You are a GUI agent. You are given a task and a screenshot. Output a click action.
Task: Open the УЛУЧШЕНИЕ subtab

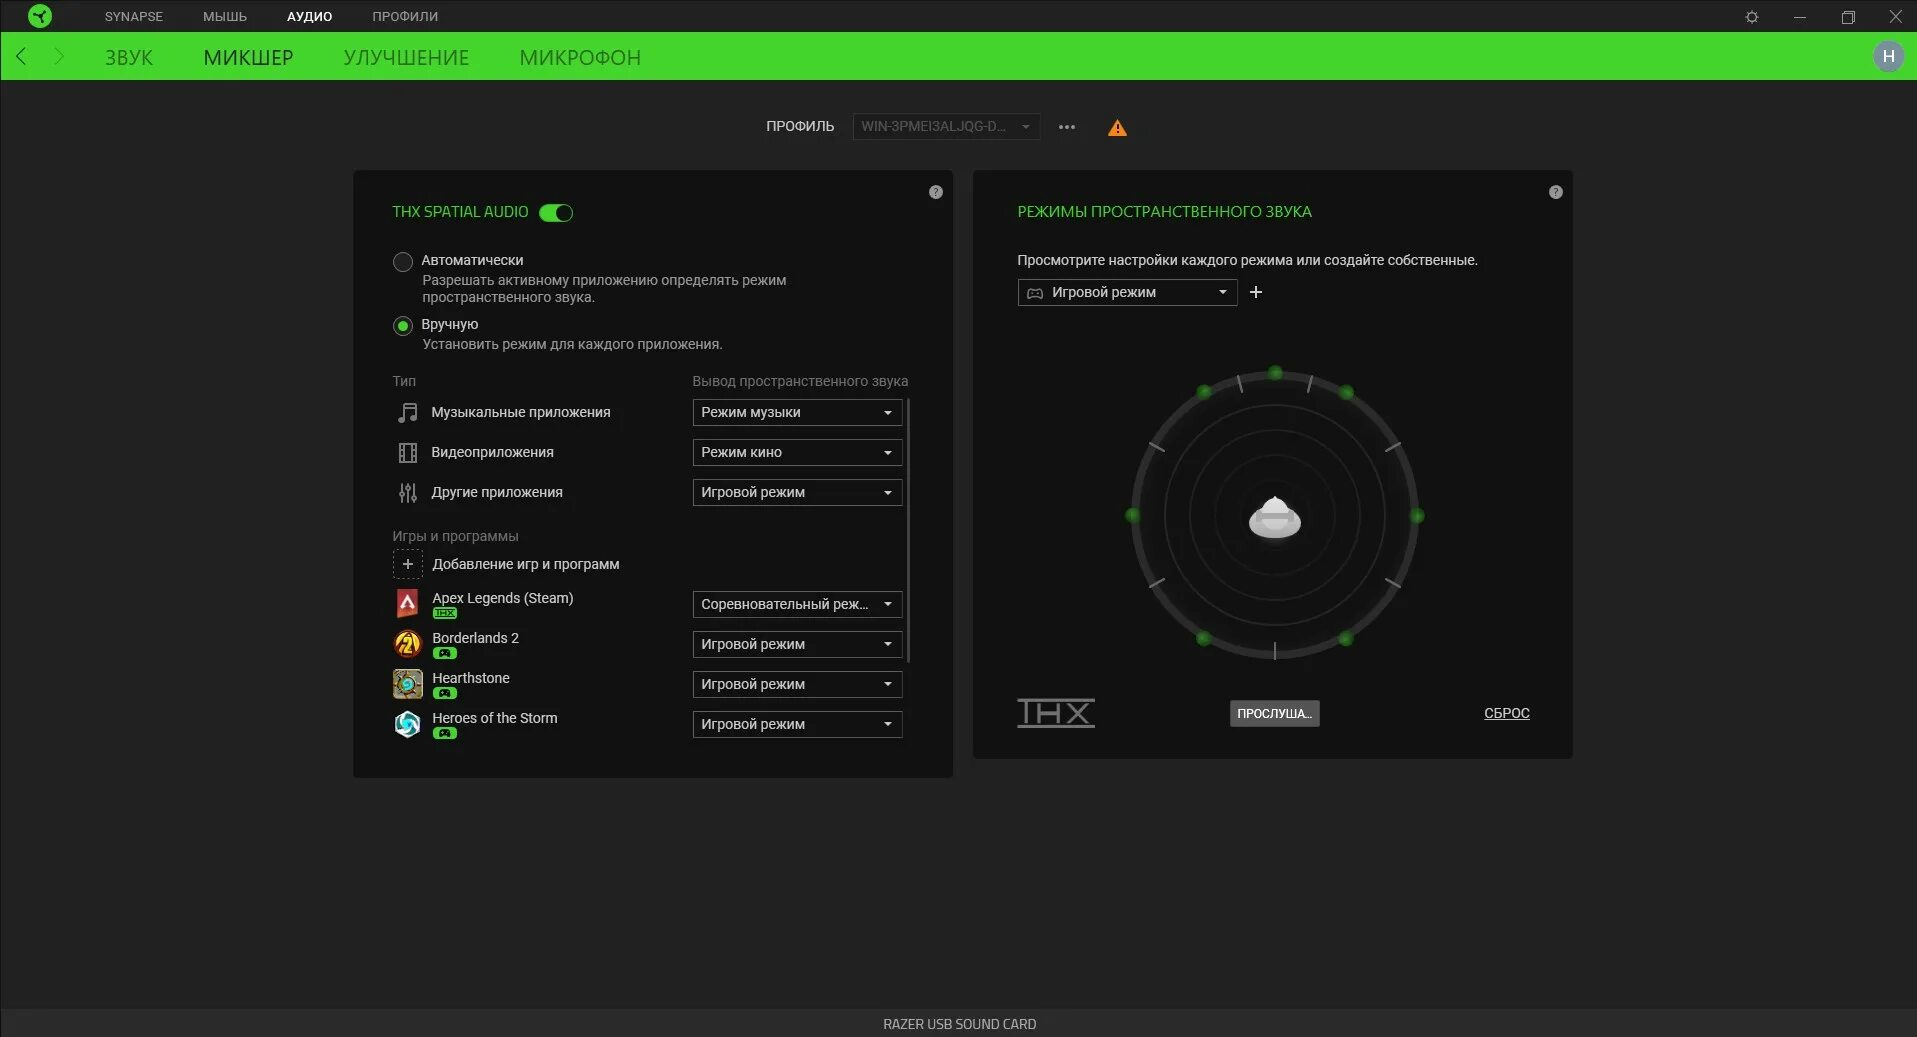coord(406,58)
